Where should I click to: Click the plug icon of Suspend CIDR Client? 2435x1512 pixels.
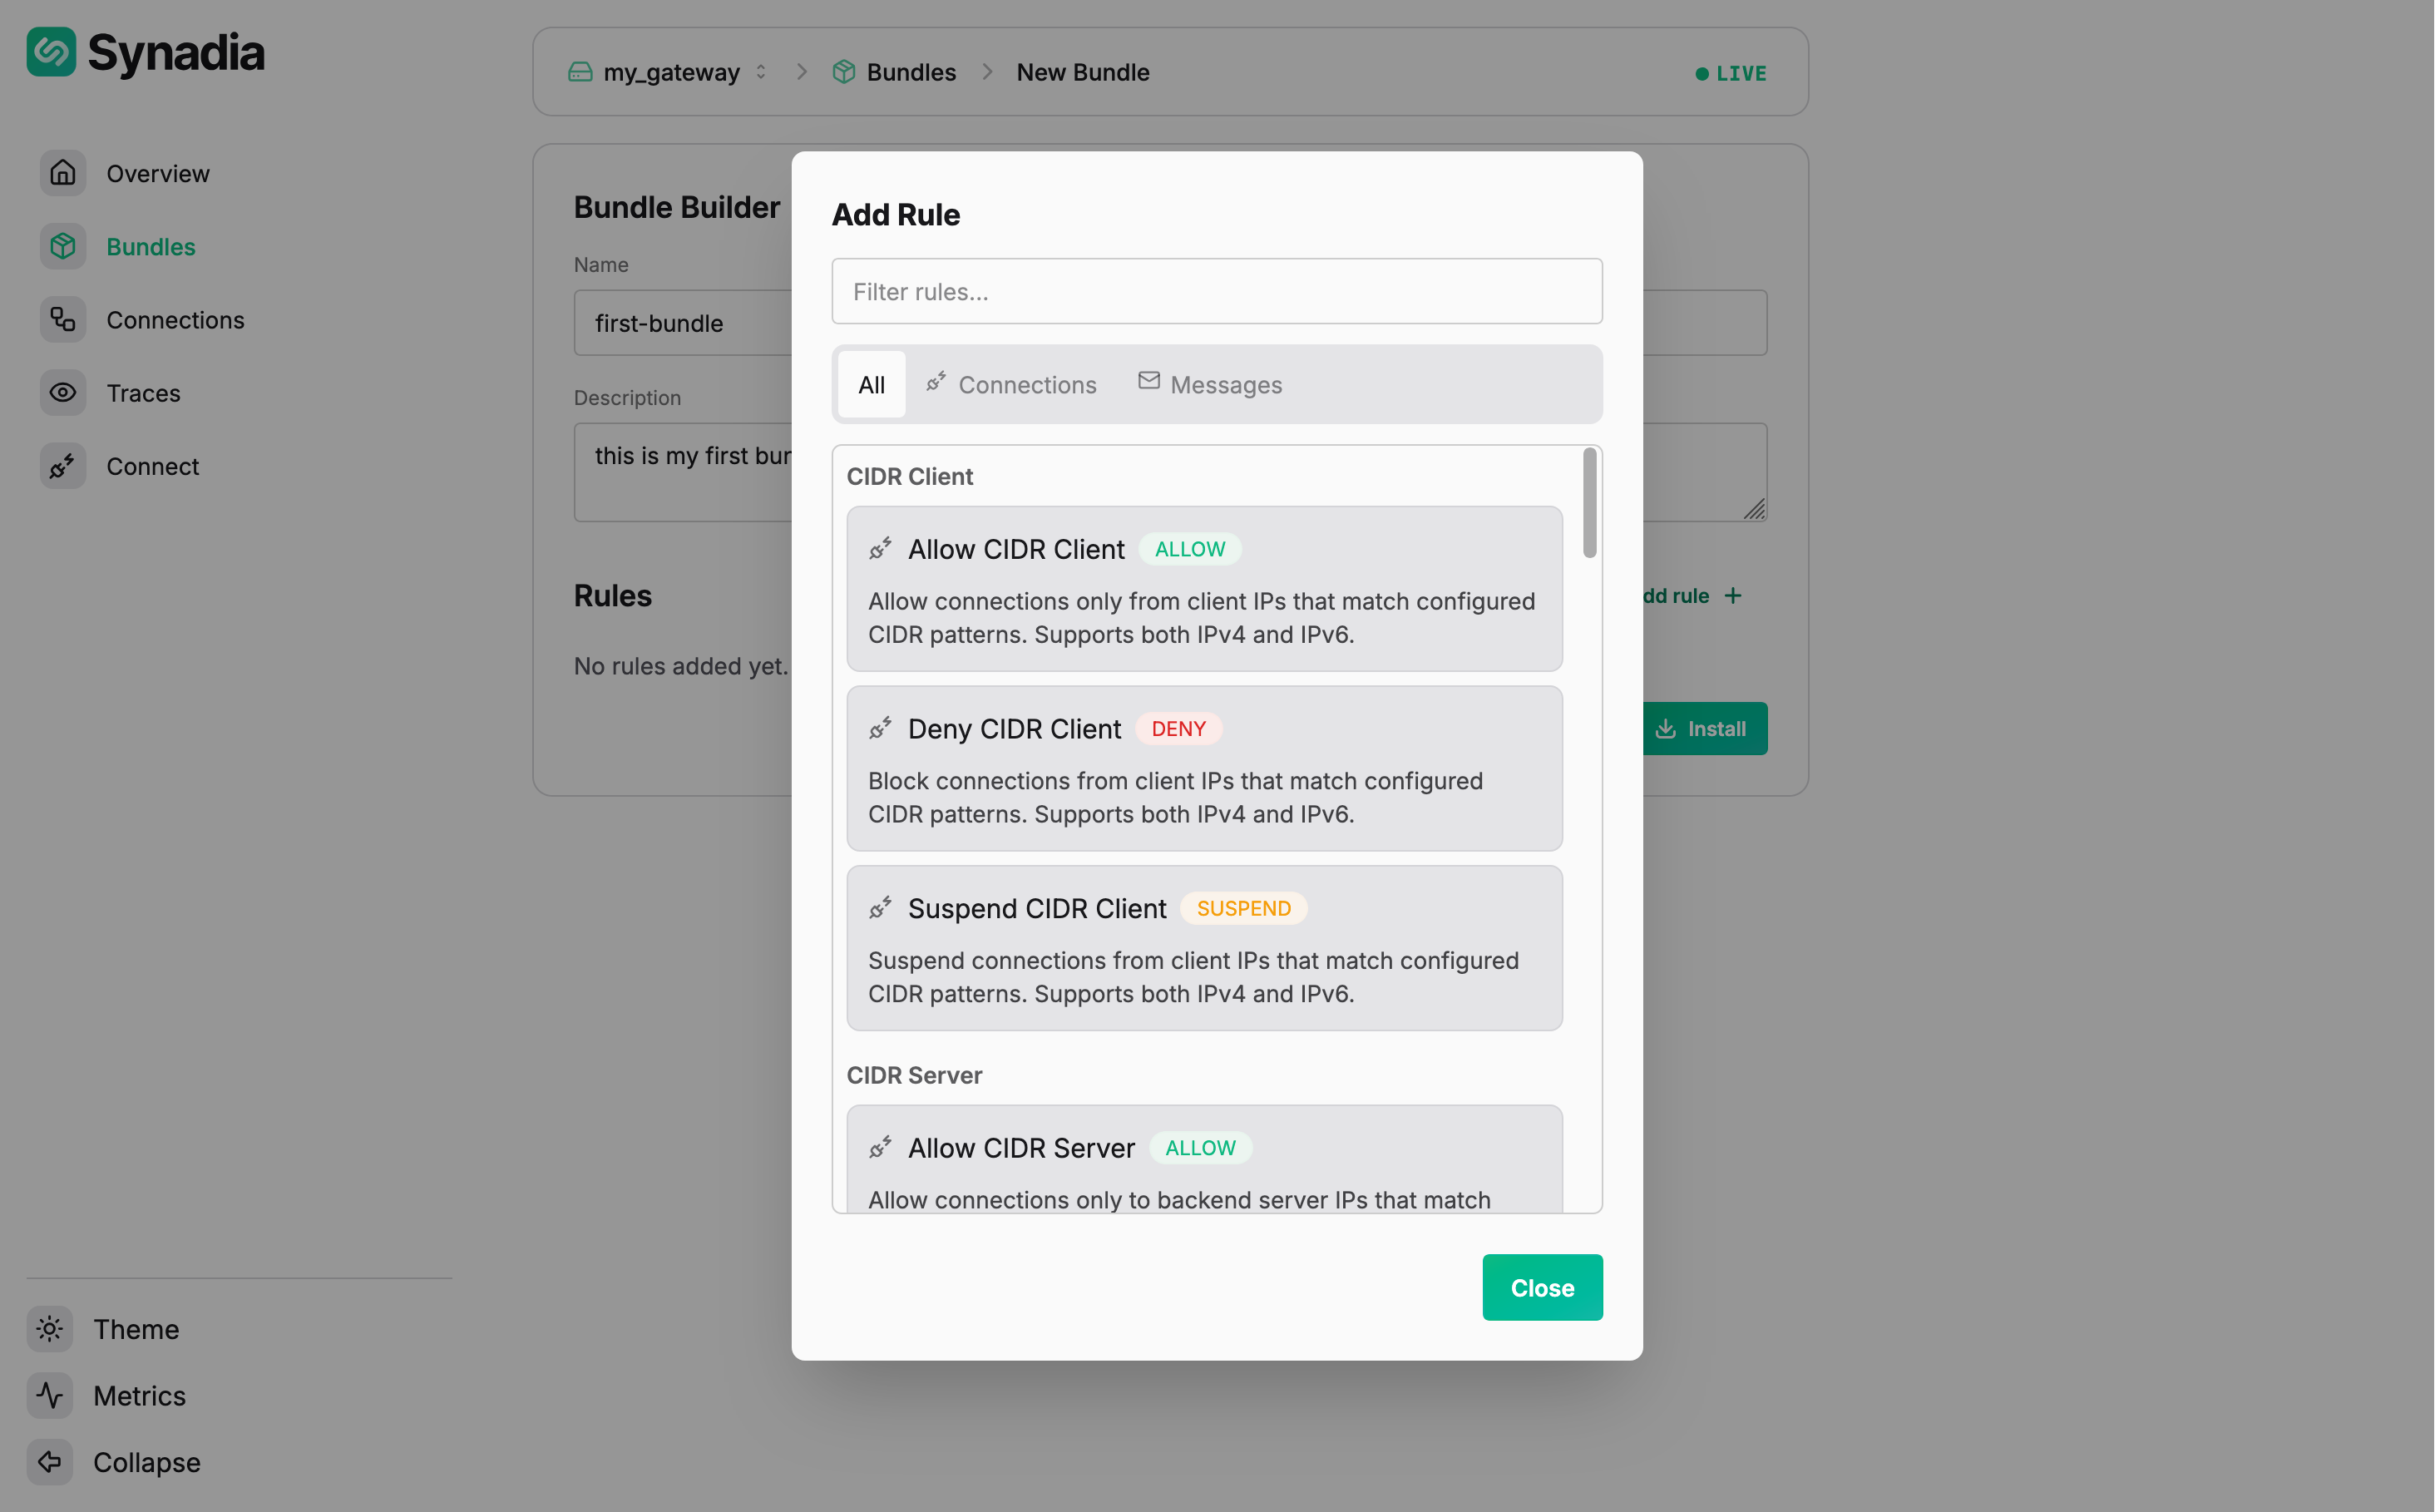point(880,908)
